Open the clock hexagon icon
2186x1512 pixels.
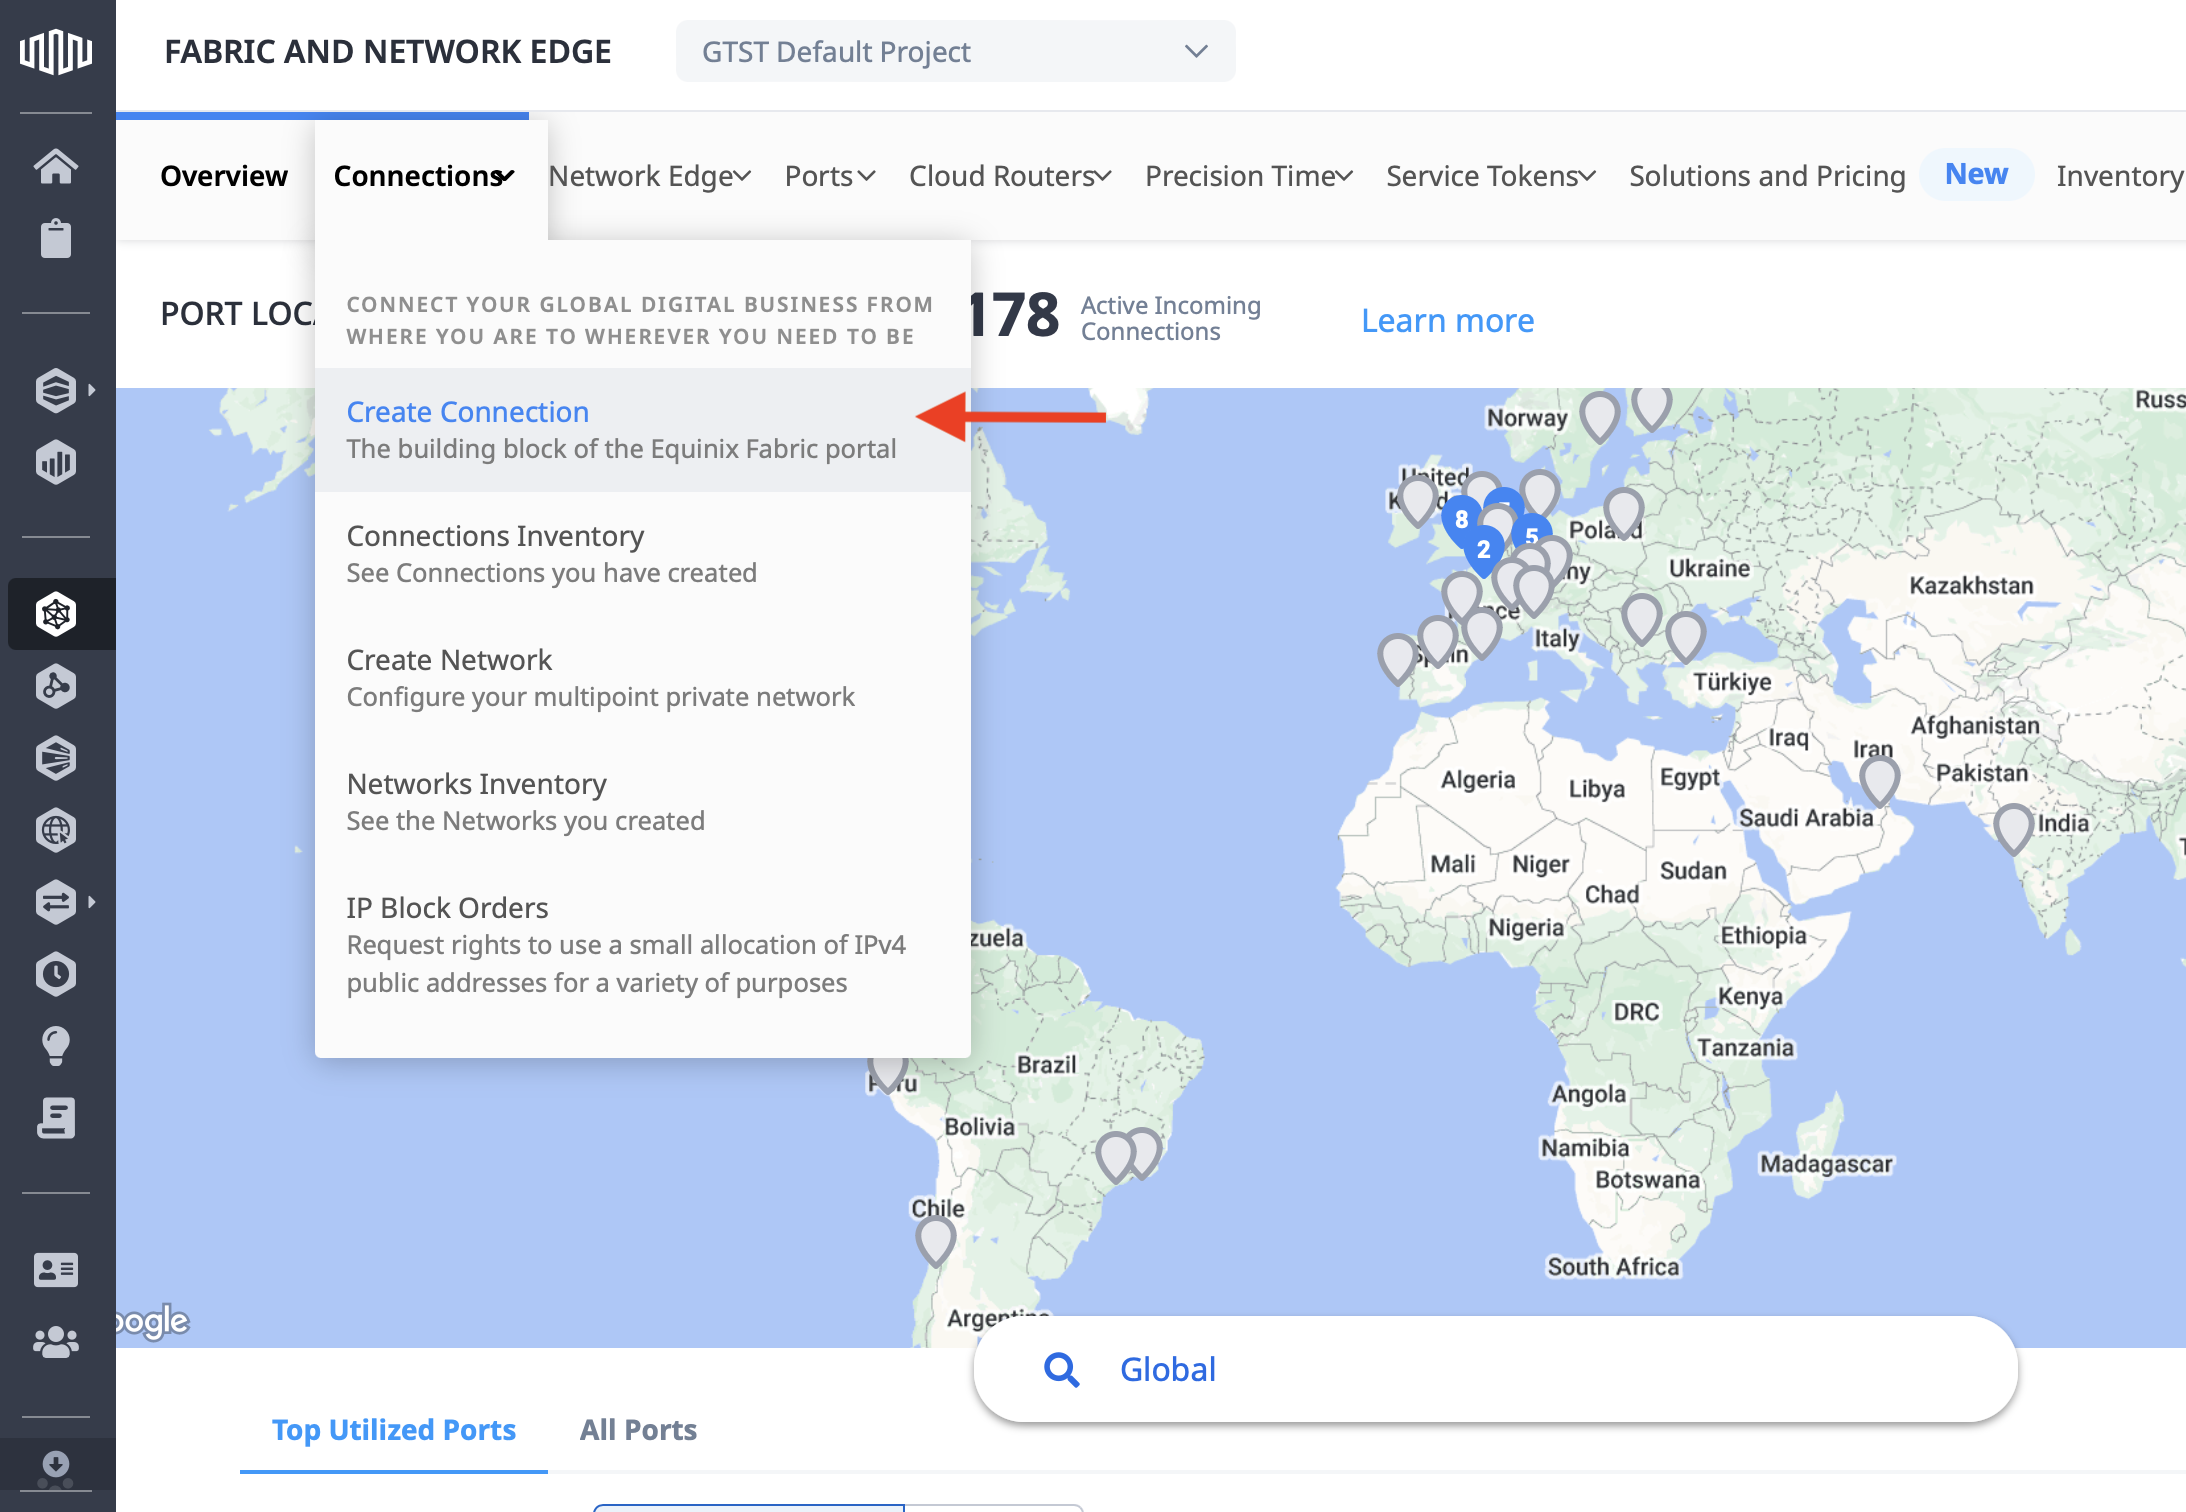(56, 974)
